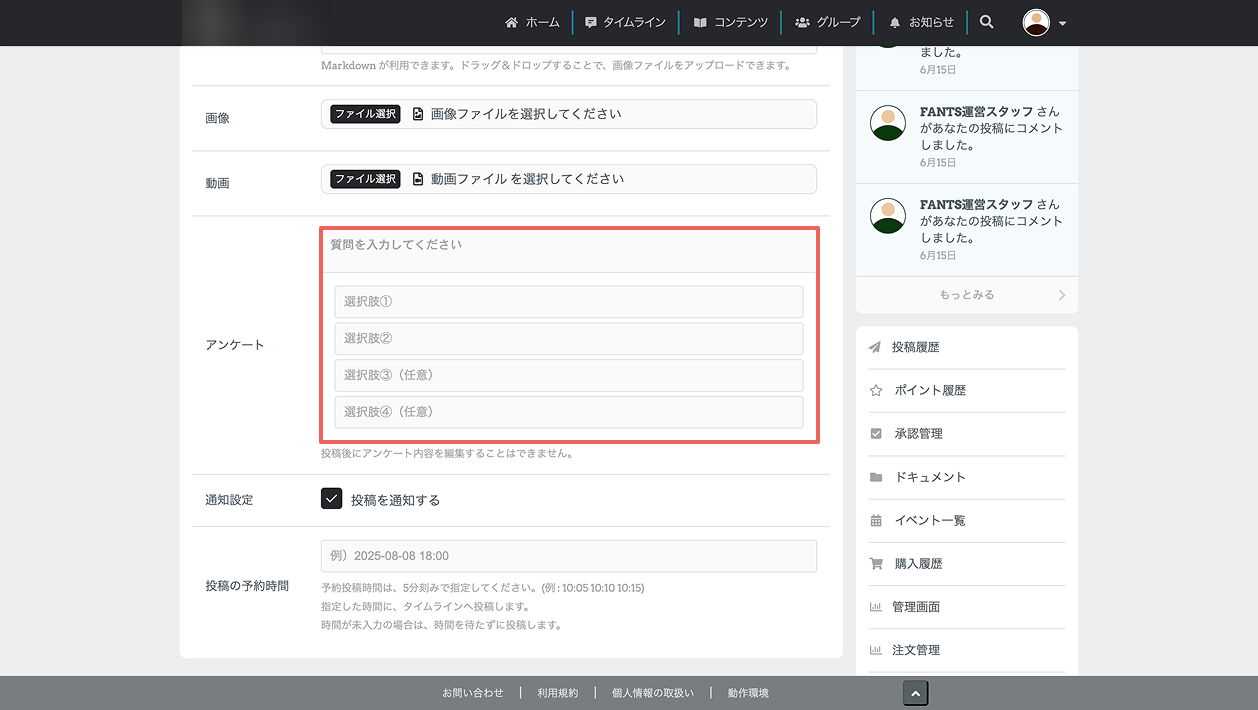1258x710 pixels.
Task: Click the contents book icon
Action: click(700, 22)
